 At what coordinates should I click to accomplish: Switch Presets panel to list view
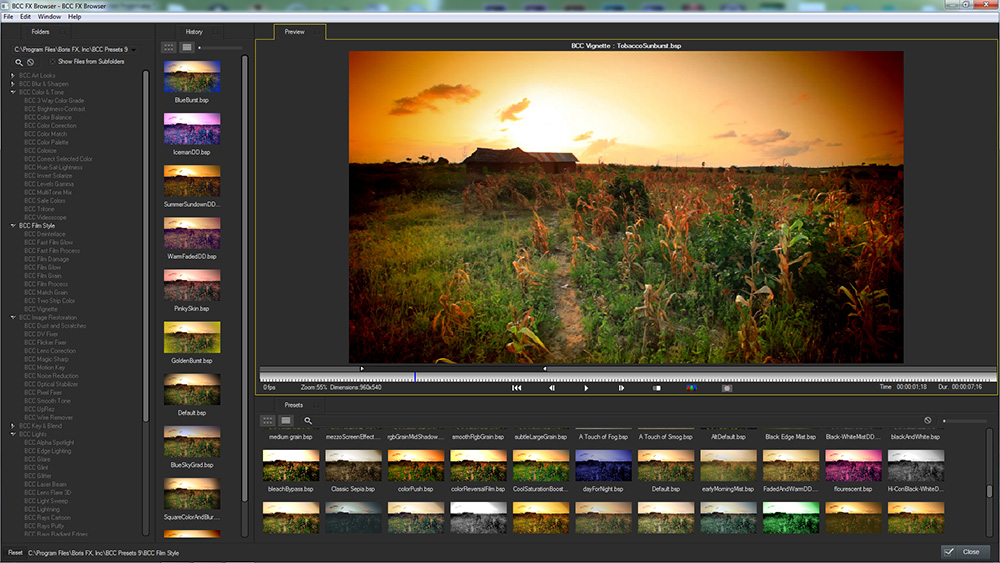point(286,421)
